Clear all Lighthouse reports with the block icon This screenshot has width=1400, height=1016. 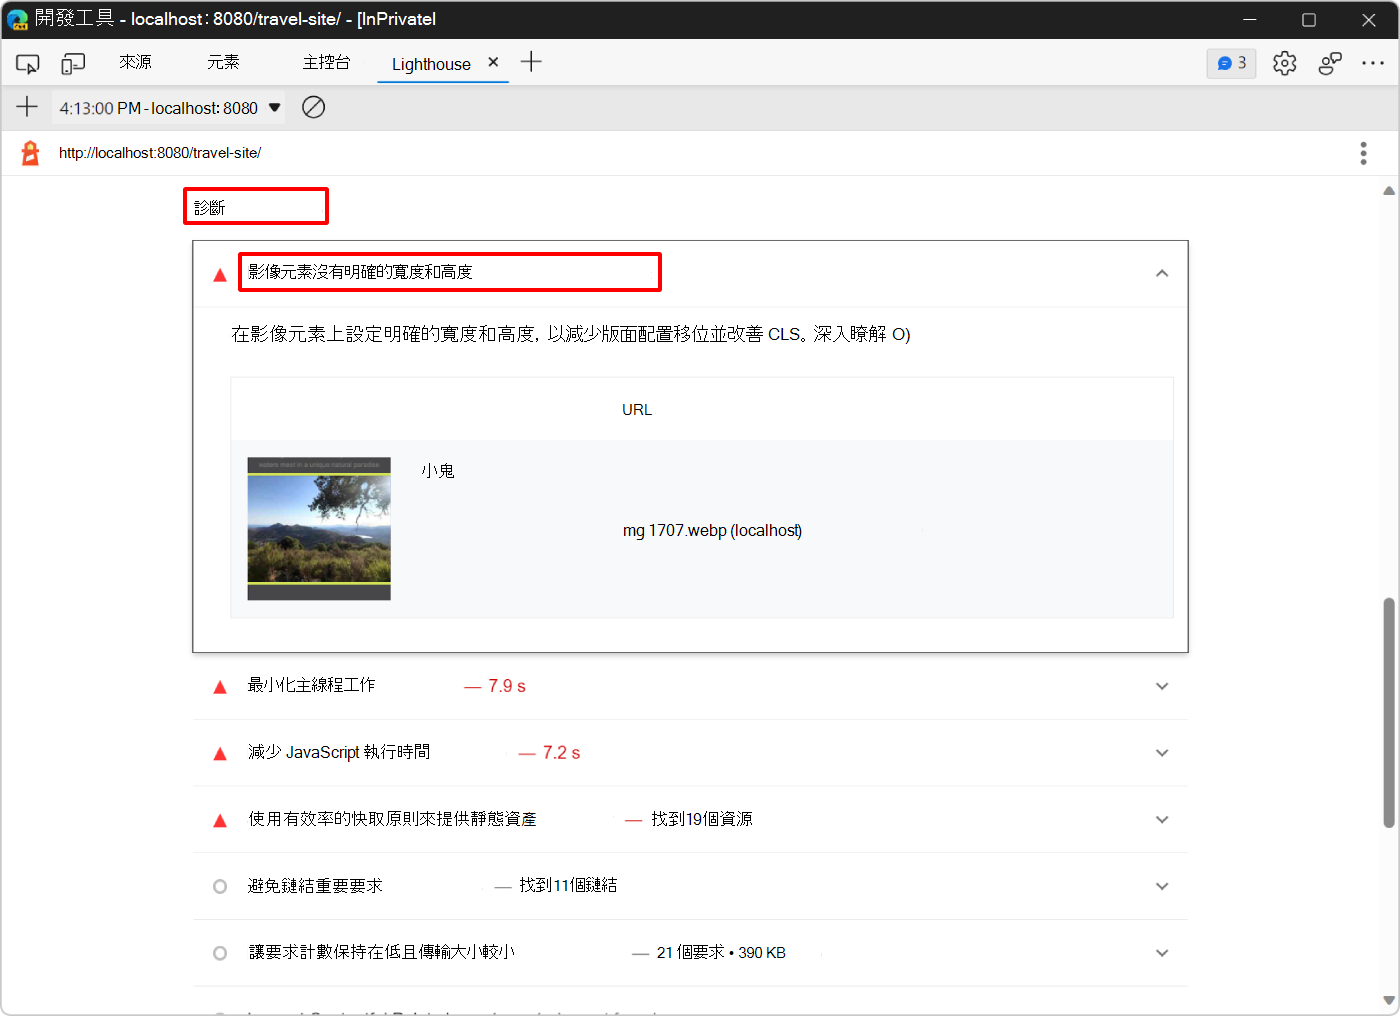[x=313, y=107]
